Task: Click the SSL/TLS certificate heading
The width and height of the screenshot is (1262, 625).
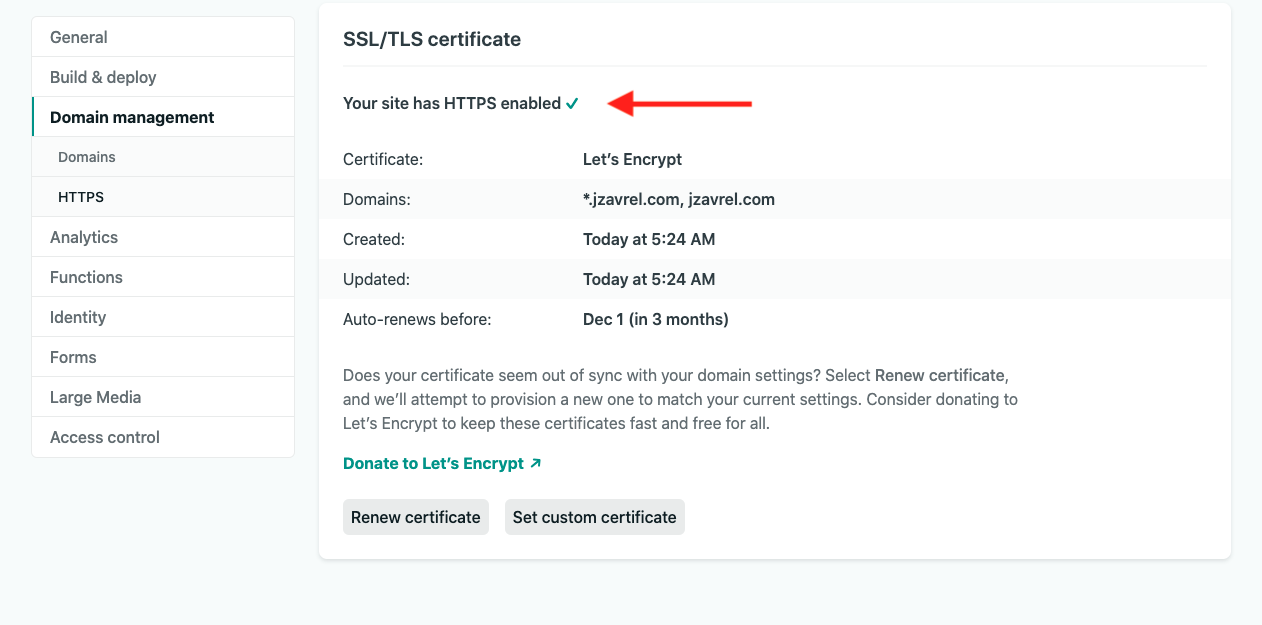Action: (x=432, y=40)
